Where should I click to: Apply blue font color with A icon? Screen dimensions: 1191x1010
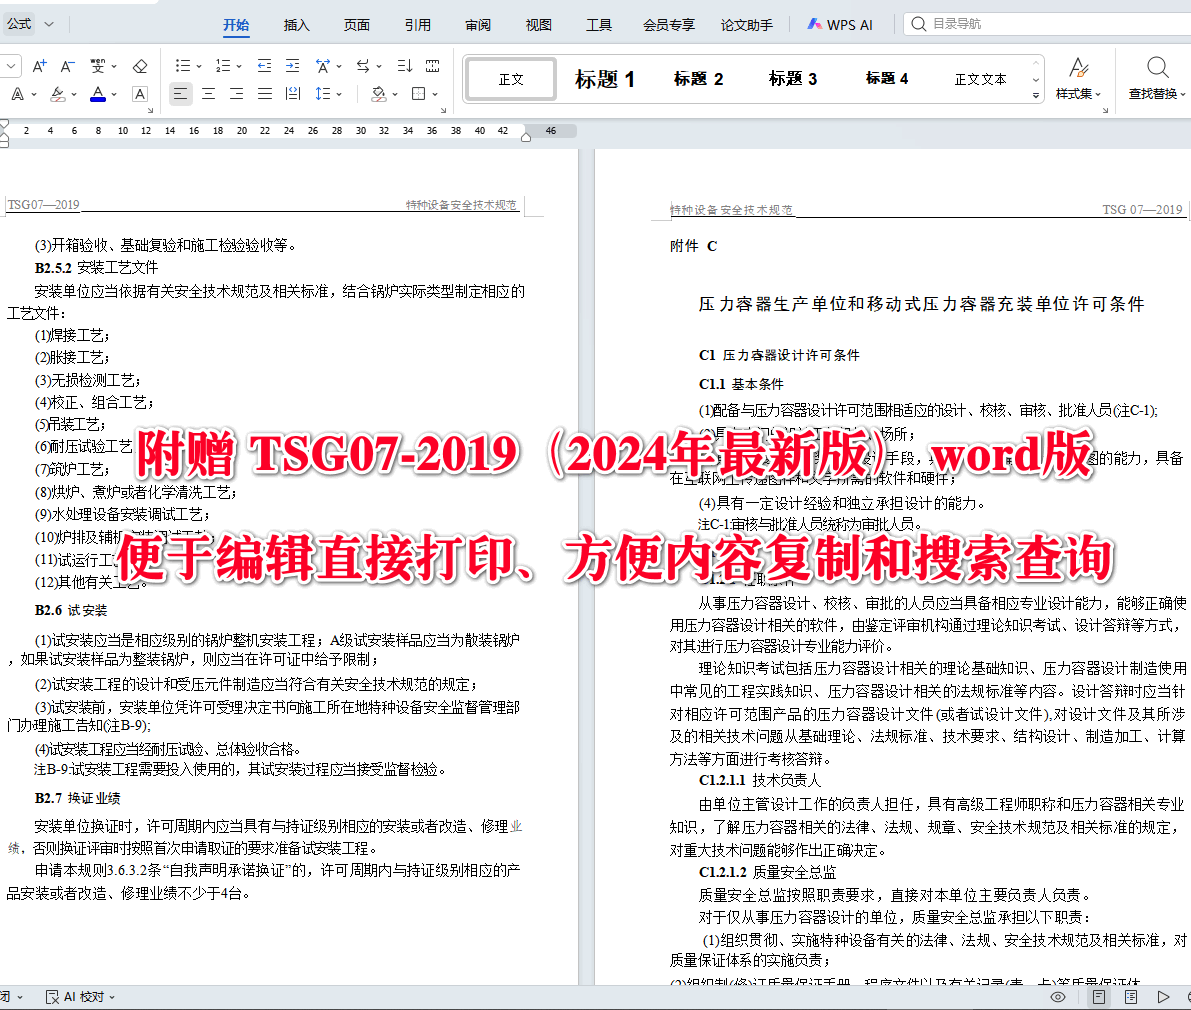pyautogui.click(x=98, y=94)
